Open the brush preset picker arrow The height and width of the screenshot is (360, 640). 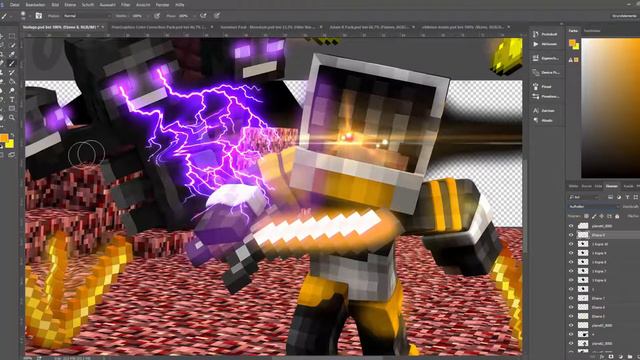tap(29, 16)
